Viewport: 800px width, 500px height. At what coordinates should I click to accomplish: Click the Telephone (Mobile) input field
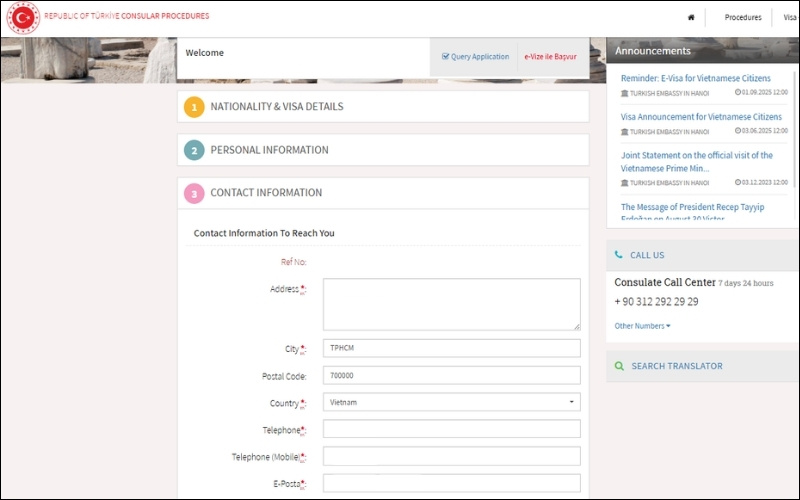coord(451,456)
